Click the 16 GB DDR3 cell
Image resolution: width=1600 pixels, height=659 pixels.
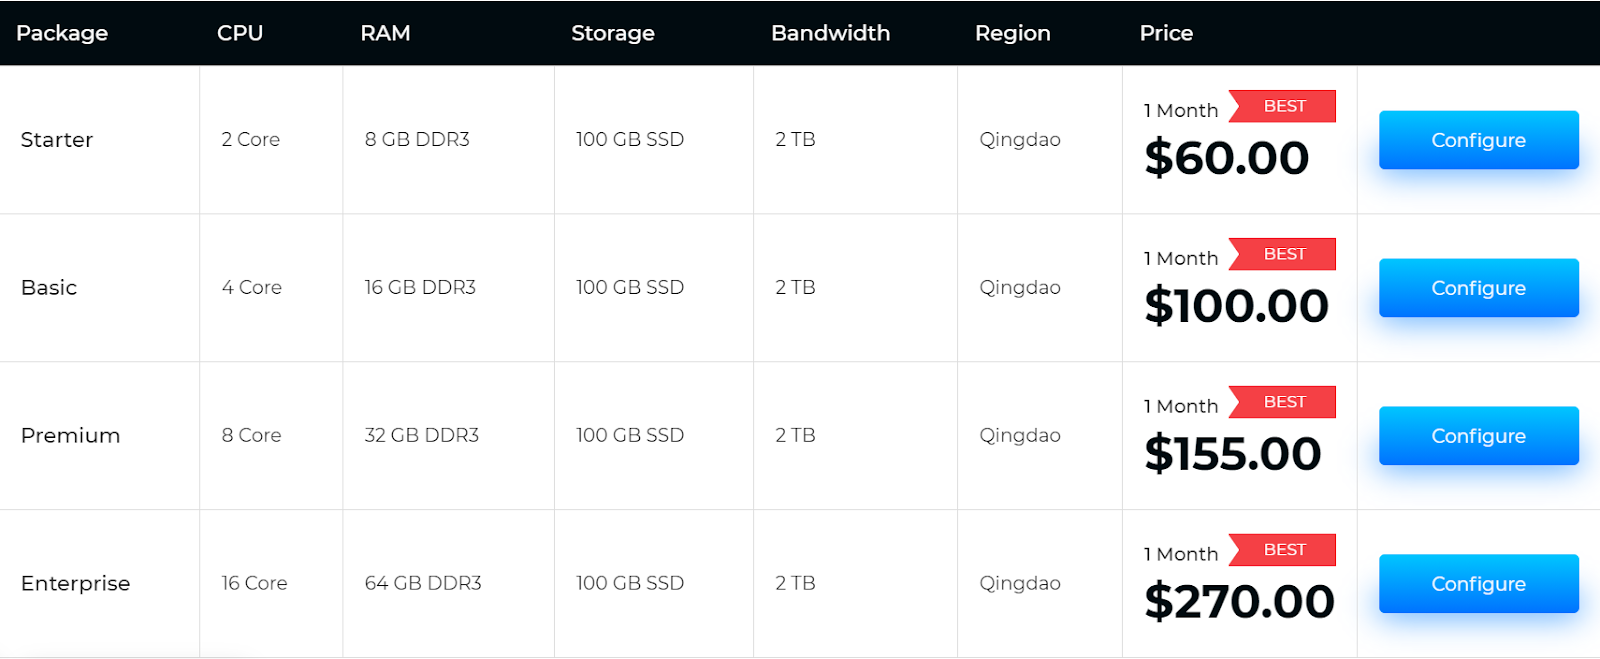(420, 288)
